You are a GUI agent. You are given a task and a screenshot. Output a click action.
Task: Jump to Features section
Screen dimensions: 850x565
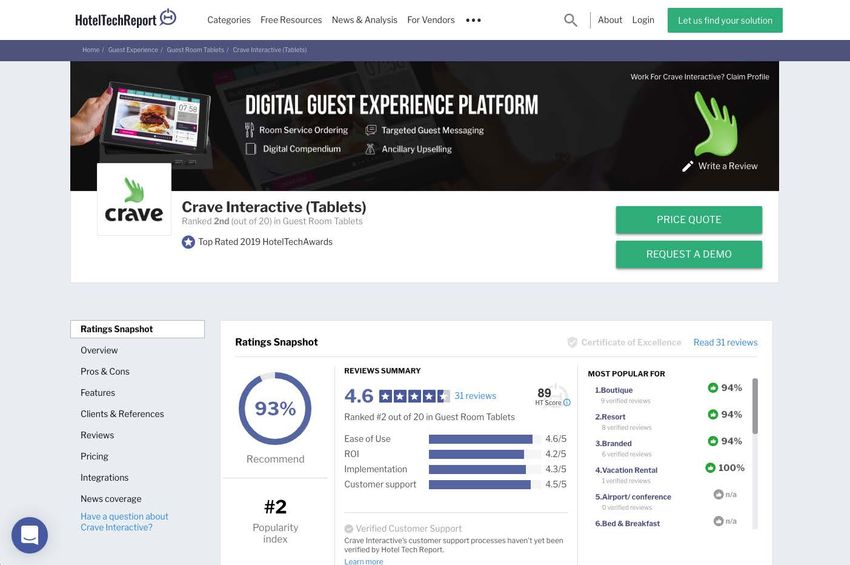pyautogui.click(x=98, y=393)
